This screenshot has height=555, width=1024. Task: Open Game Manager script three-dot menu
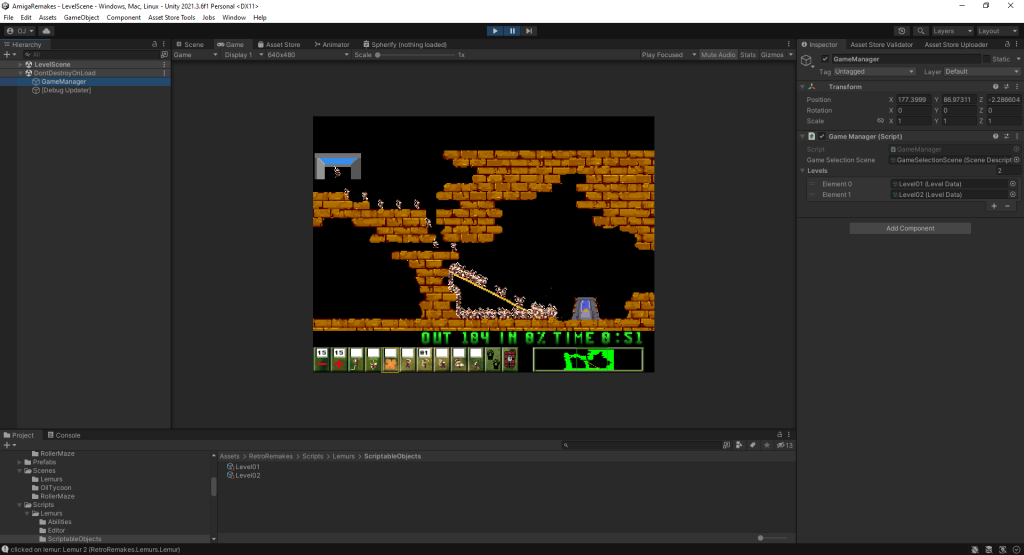tap(1017, 136)
